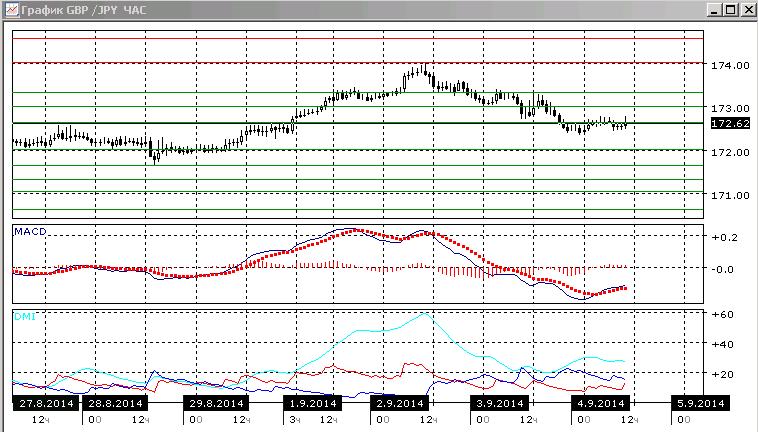Click the 171.00 price axis label

[x=730, y=196]
